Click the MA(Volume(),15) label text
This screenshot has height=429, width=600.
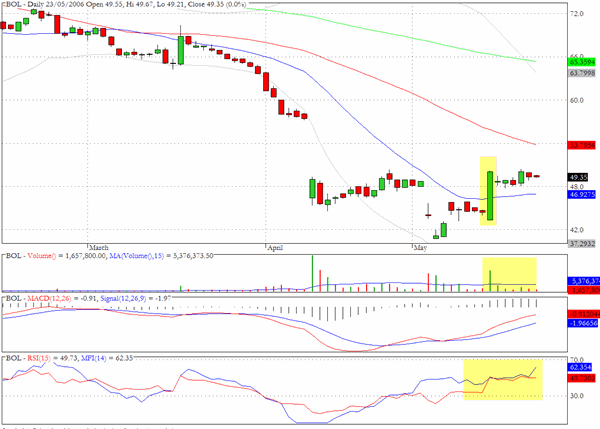click(x=136, y=256)
